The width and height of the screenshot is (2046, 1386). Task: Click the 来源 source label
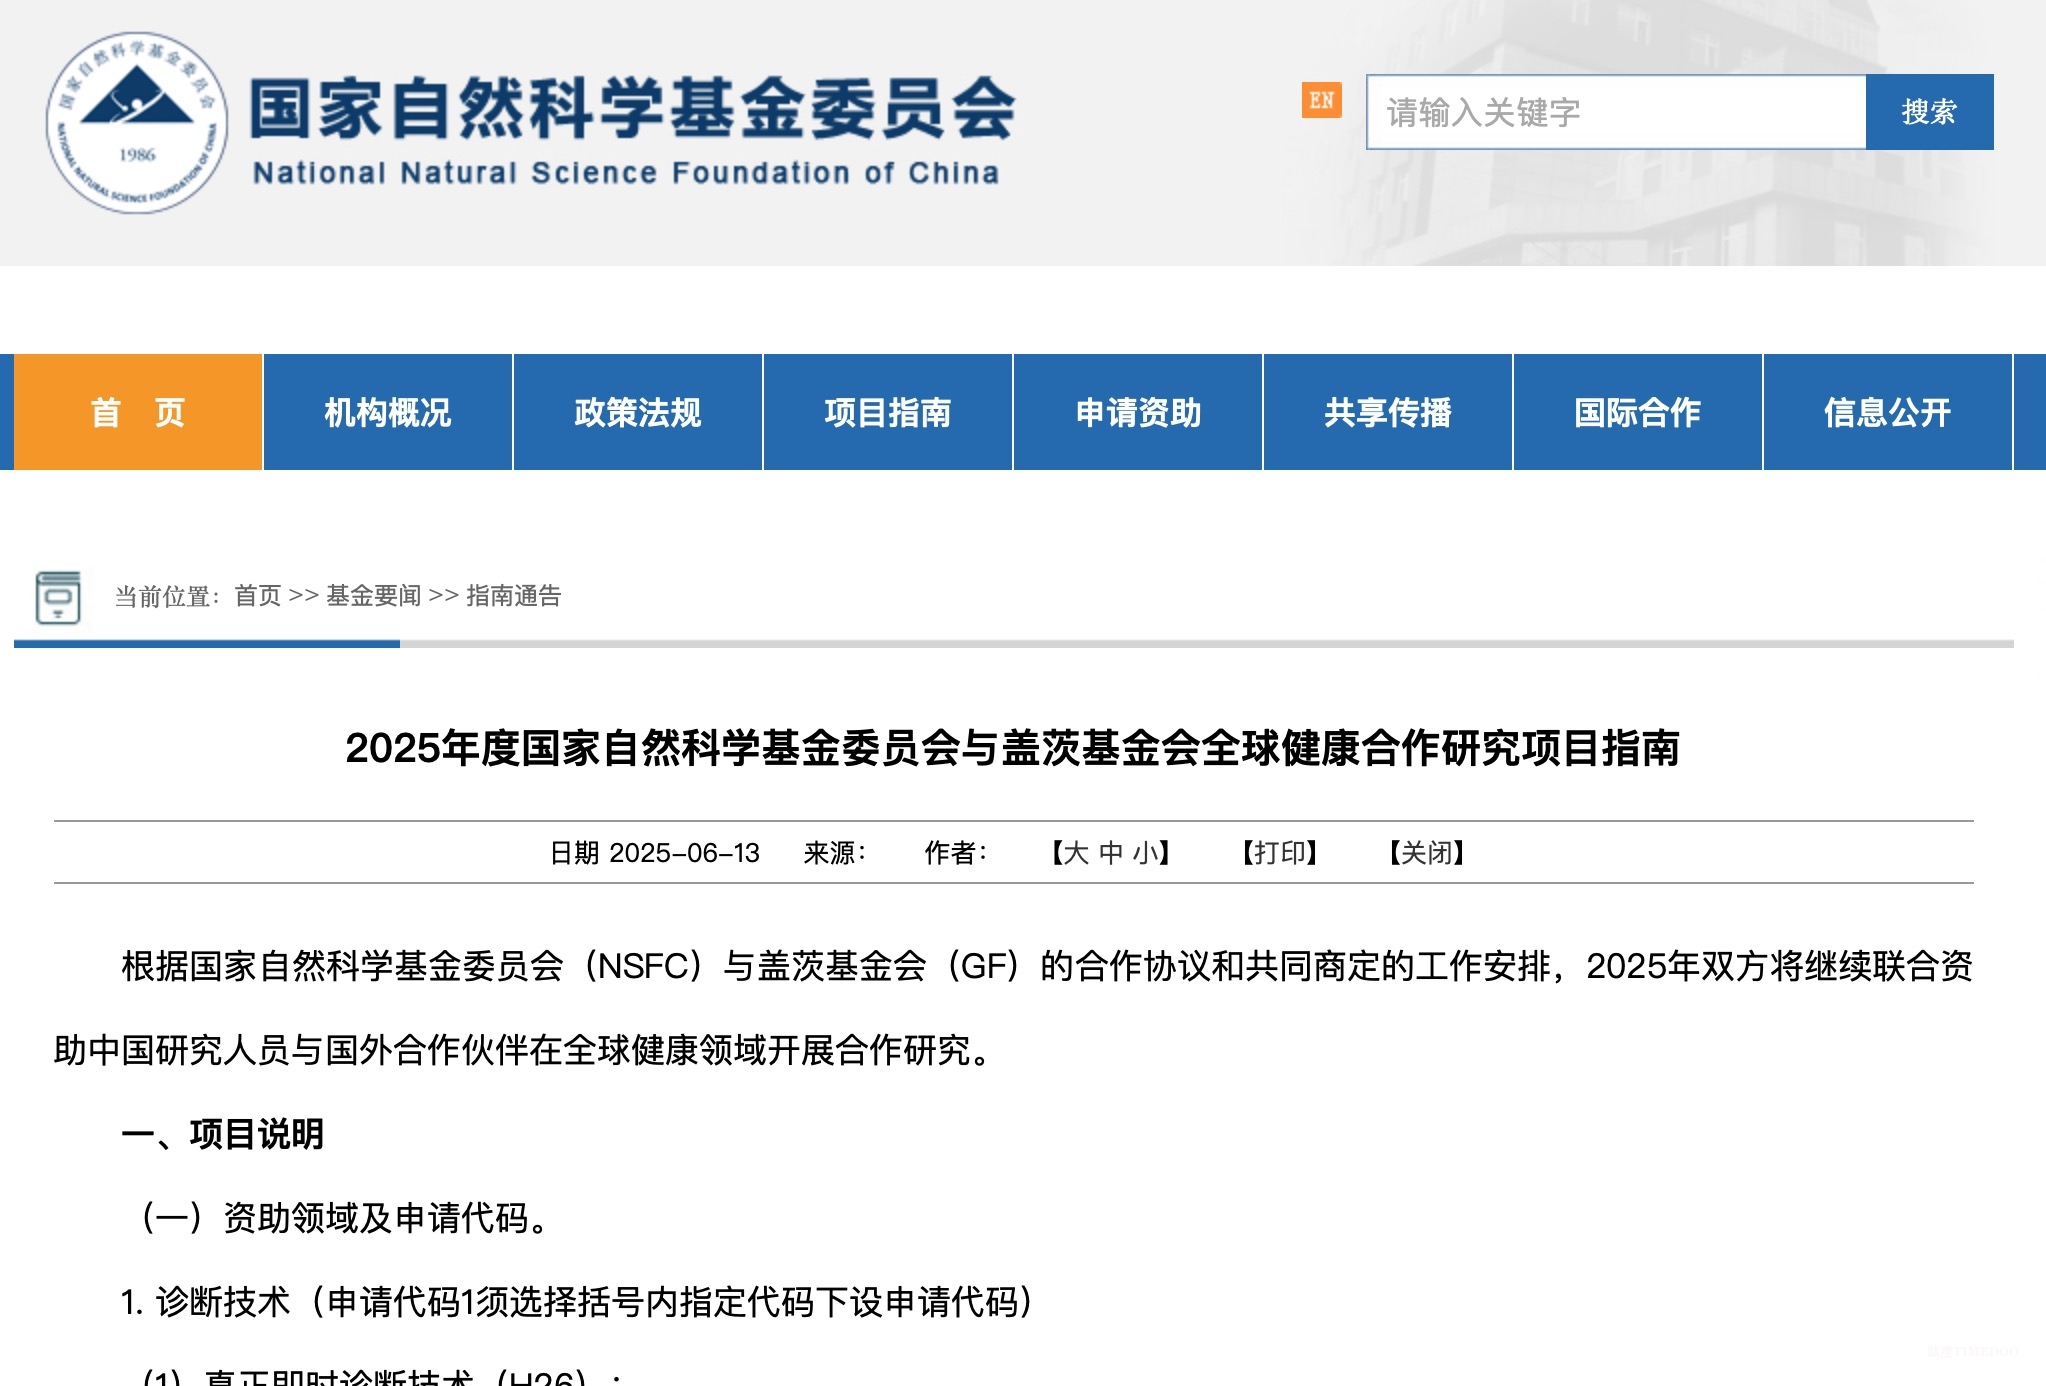click(x=835, y=853)
